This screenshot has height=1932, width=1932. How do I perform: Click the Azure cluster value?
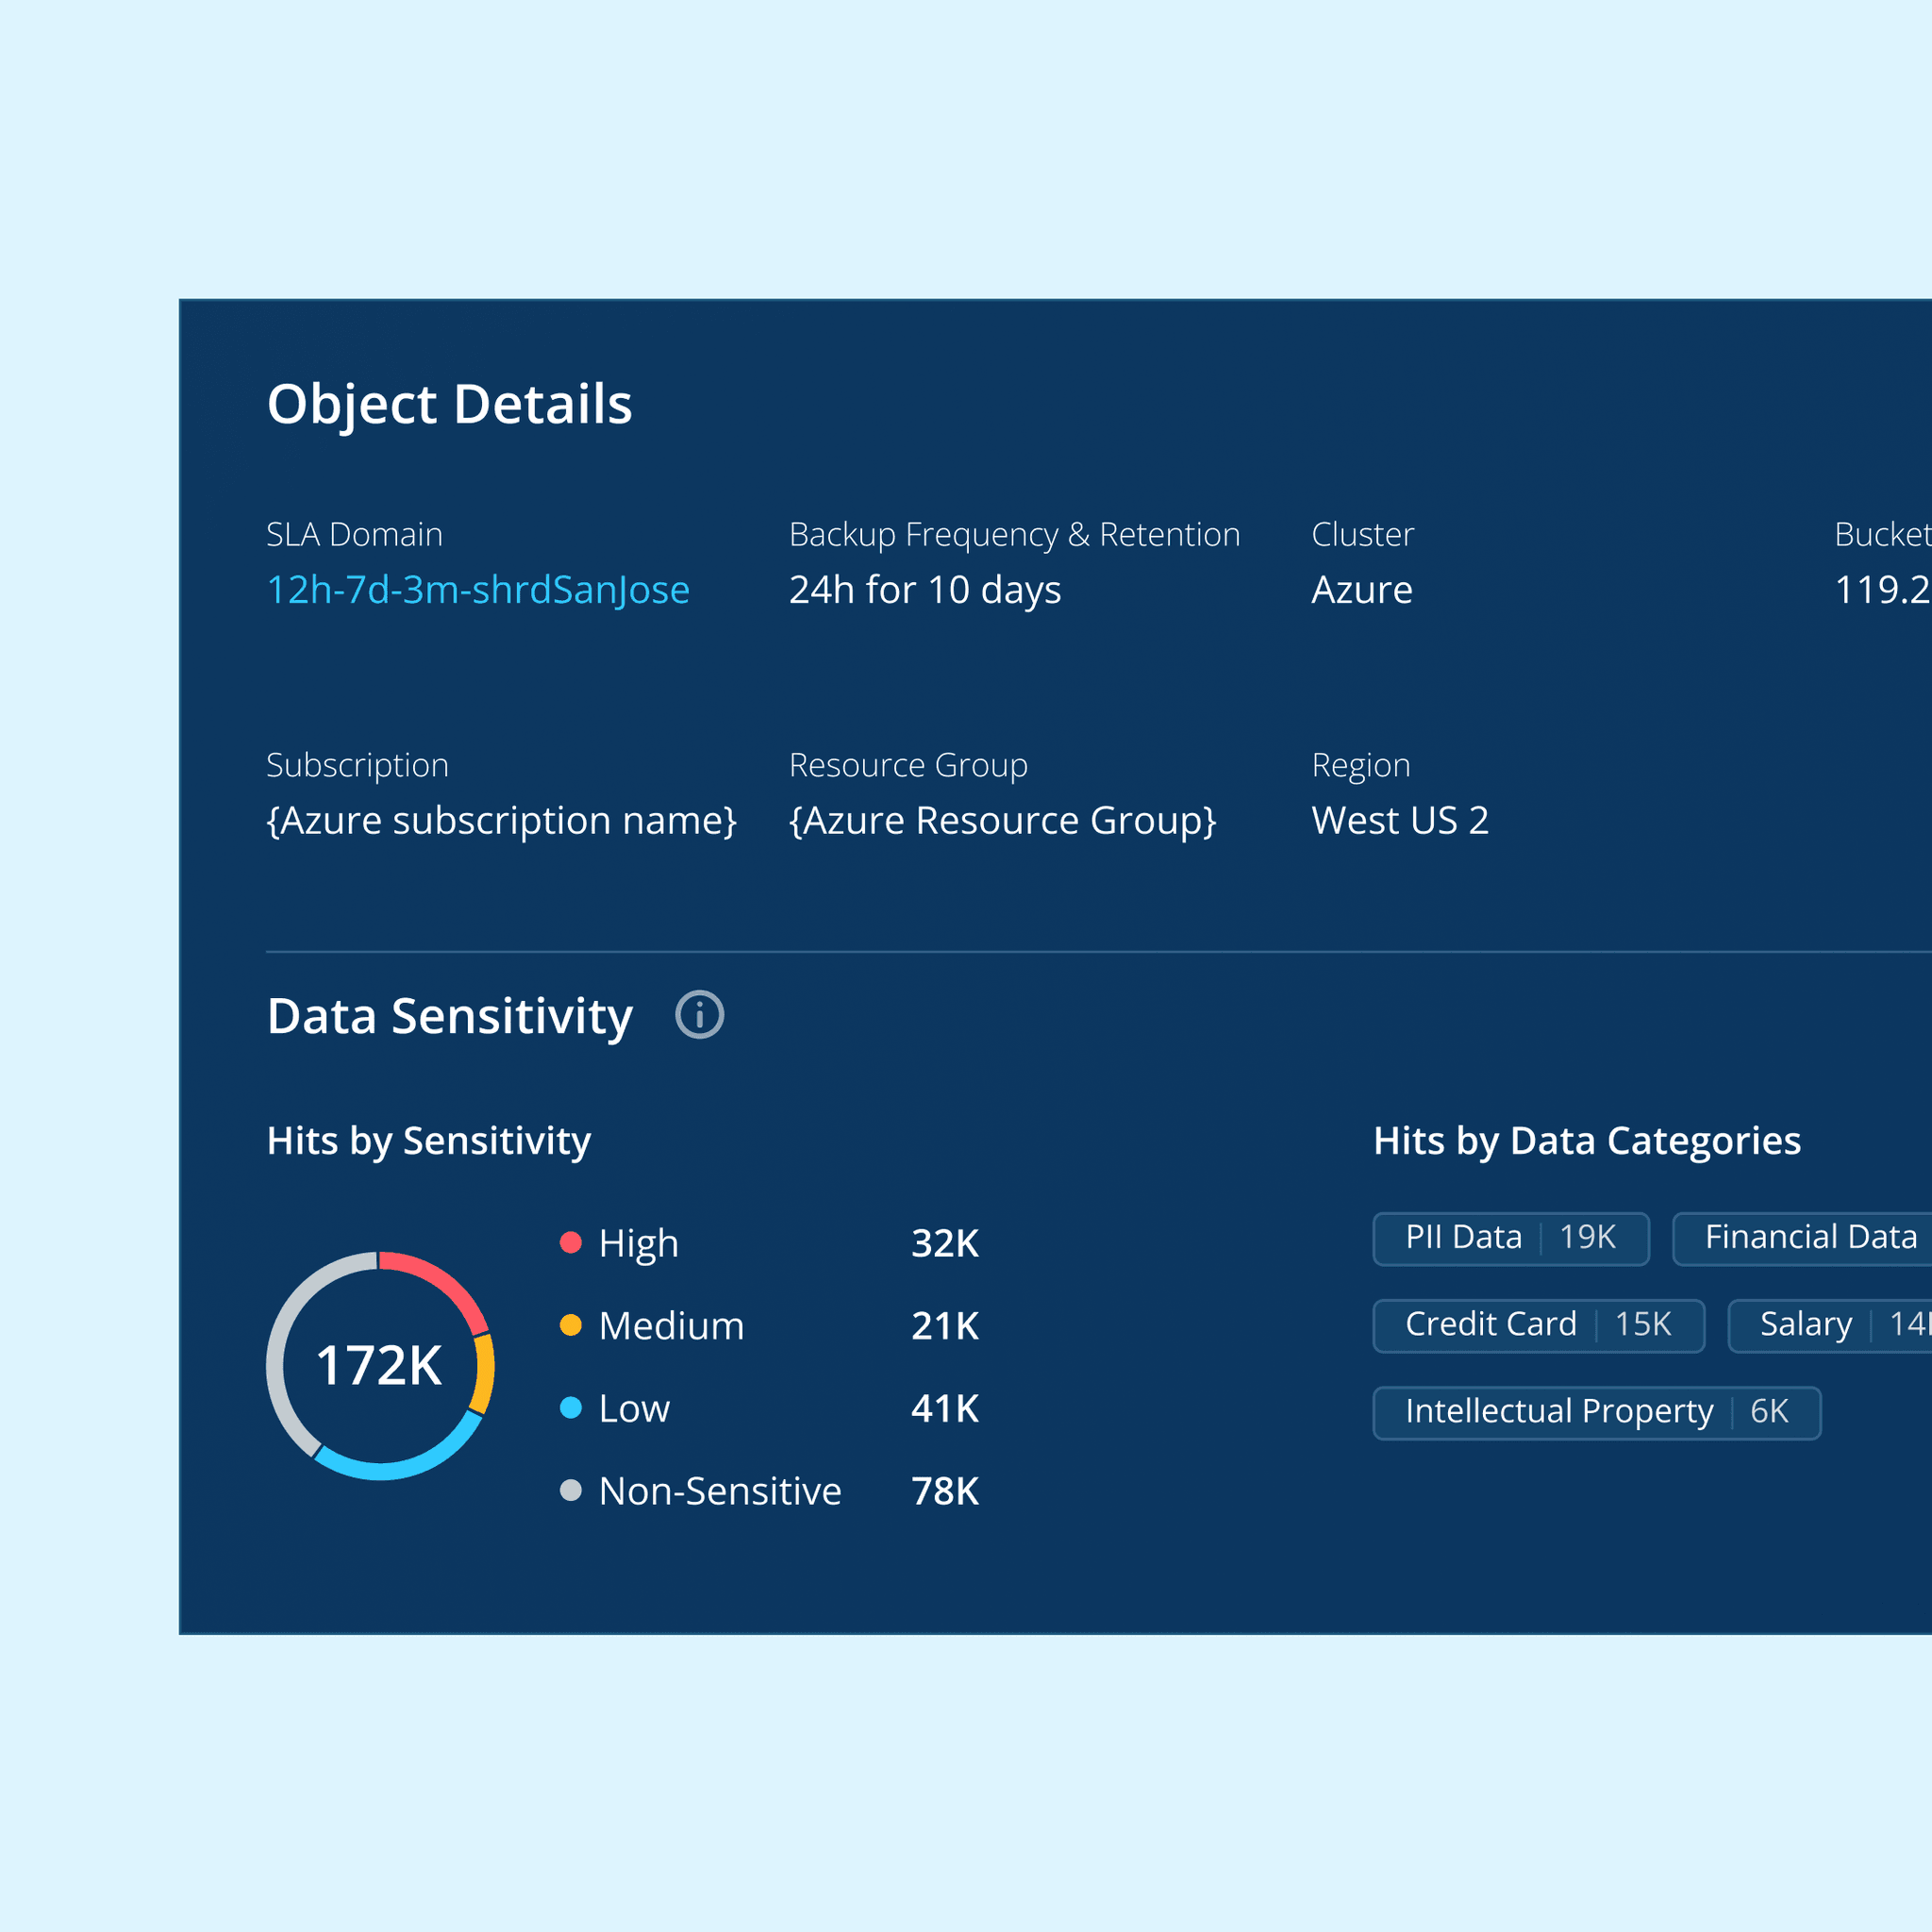pos(1362,590)
